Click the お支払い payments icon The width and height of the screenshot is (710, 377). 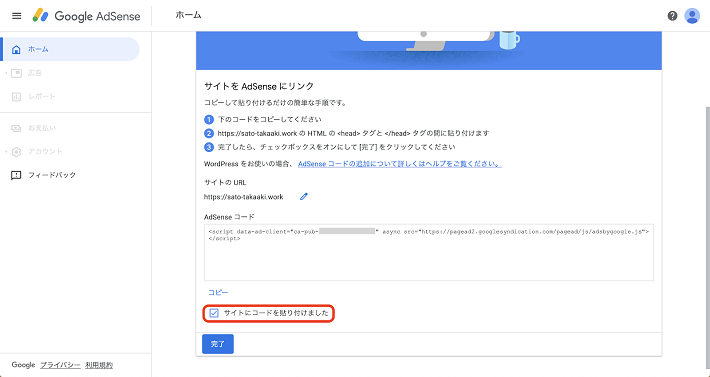[16, 128]
